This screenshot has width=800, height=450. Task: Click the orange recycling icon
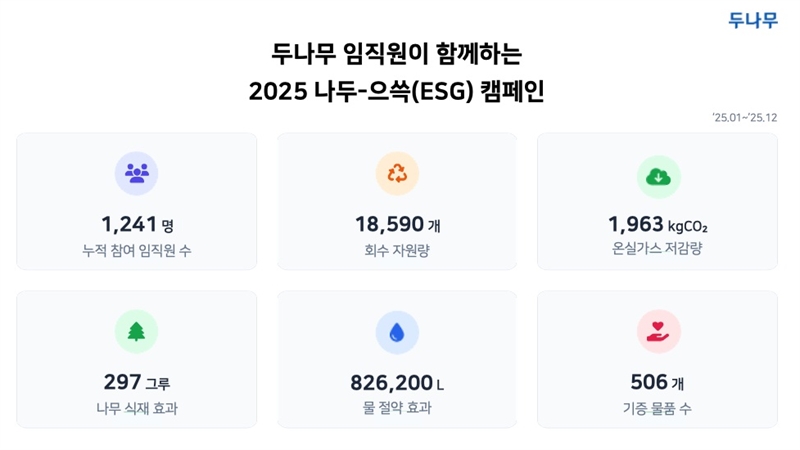pos(397,174)
